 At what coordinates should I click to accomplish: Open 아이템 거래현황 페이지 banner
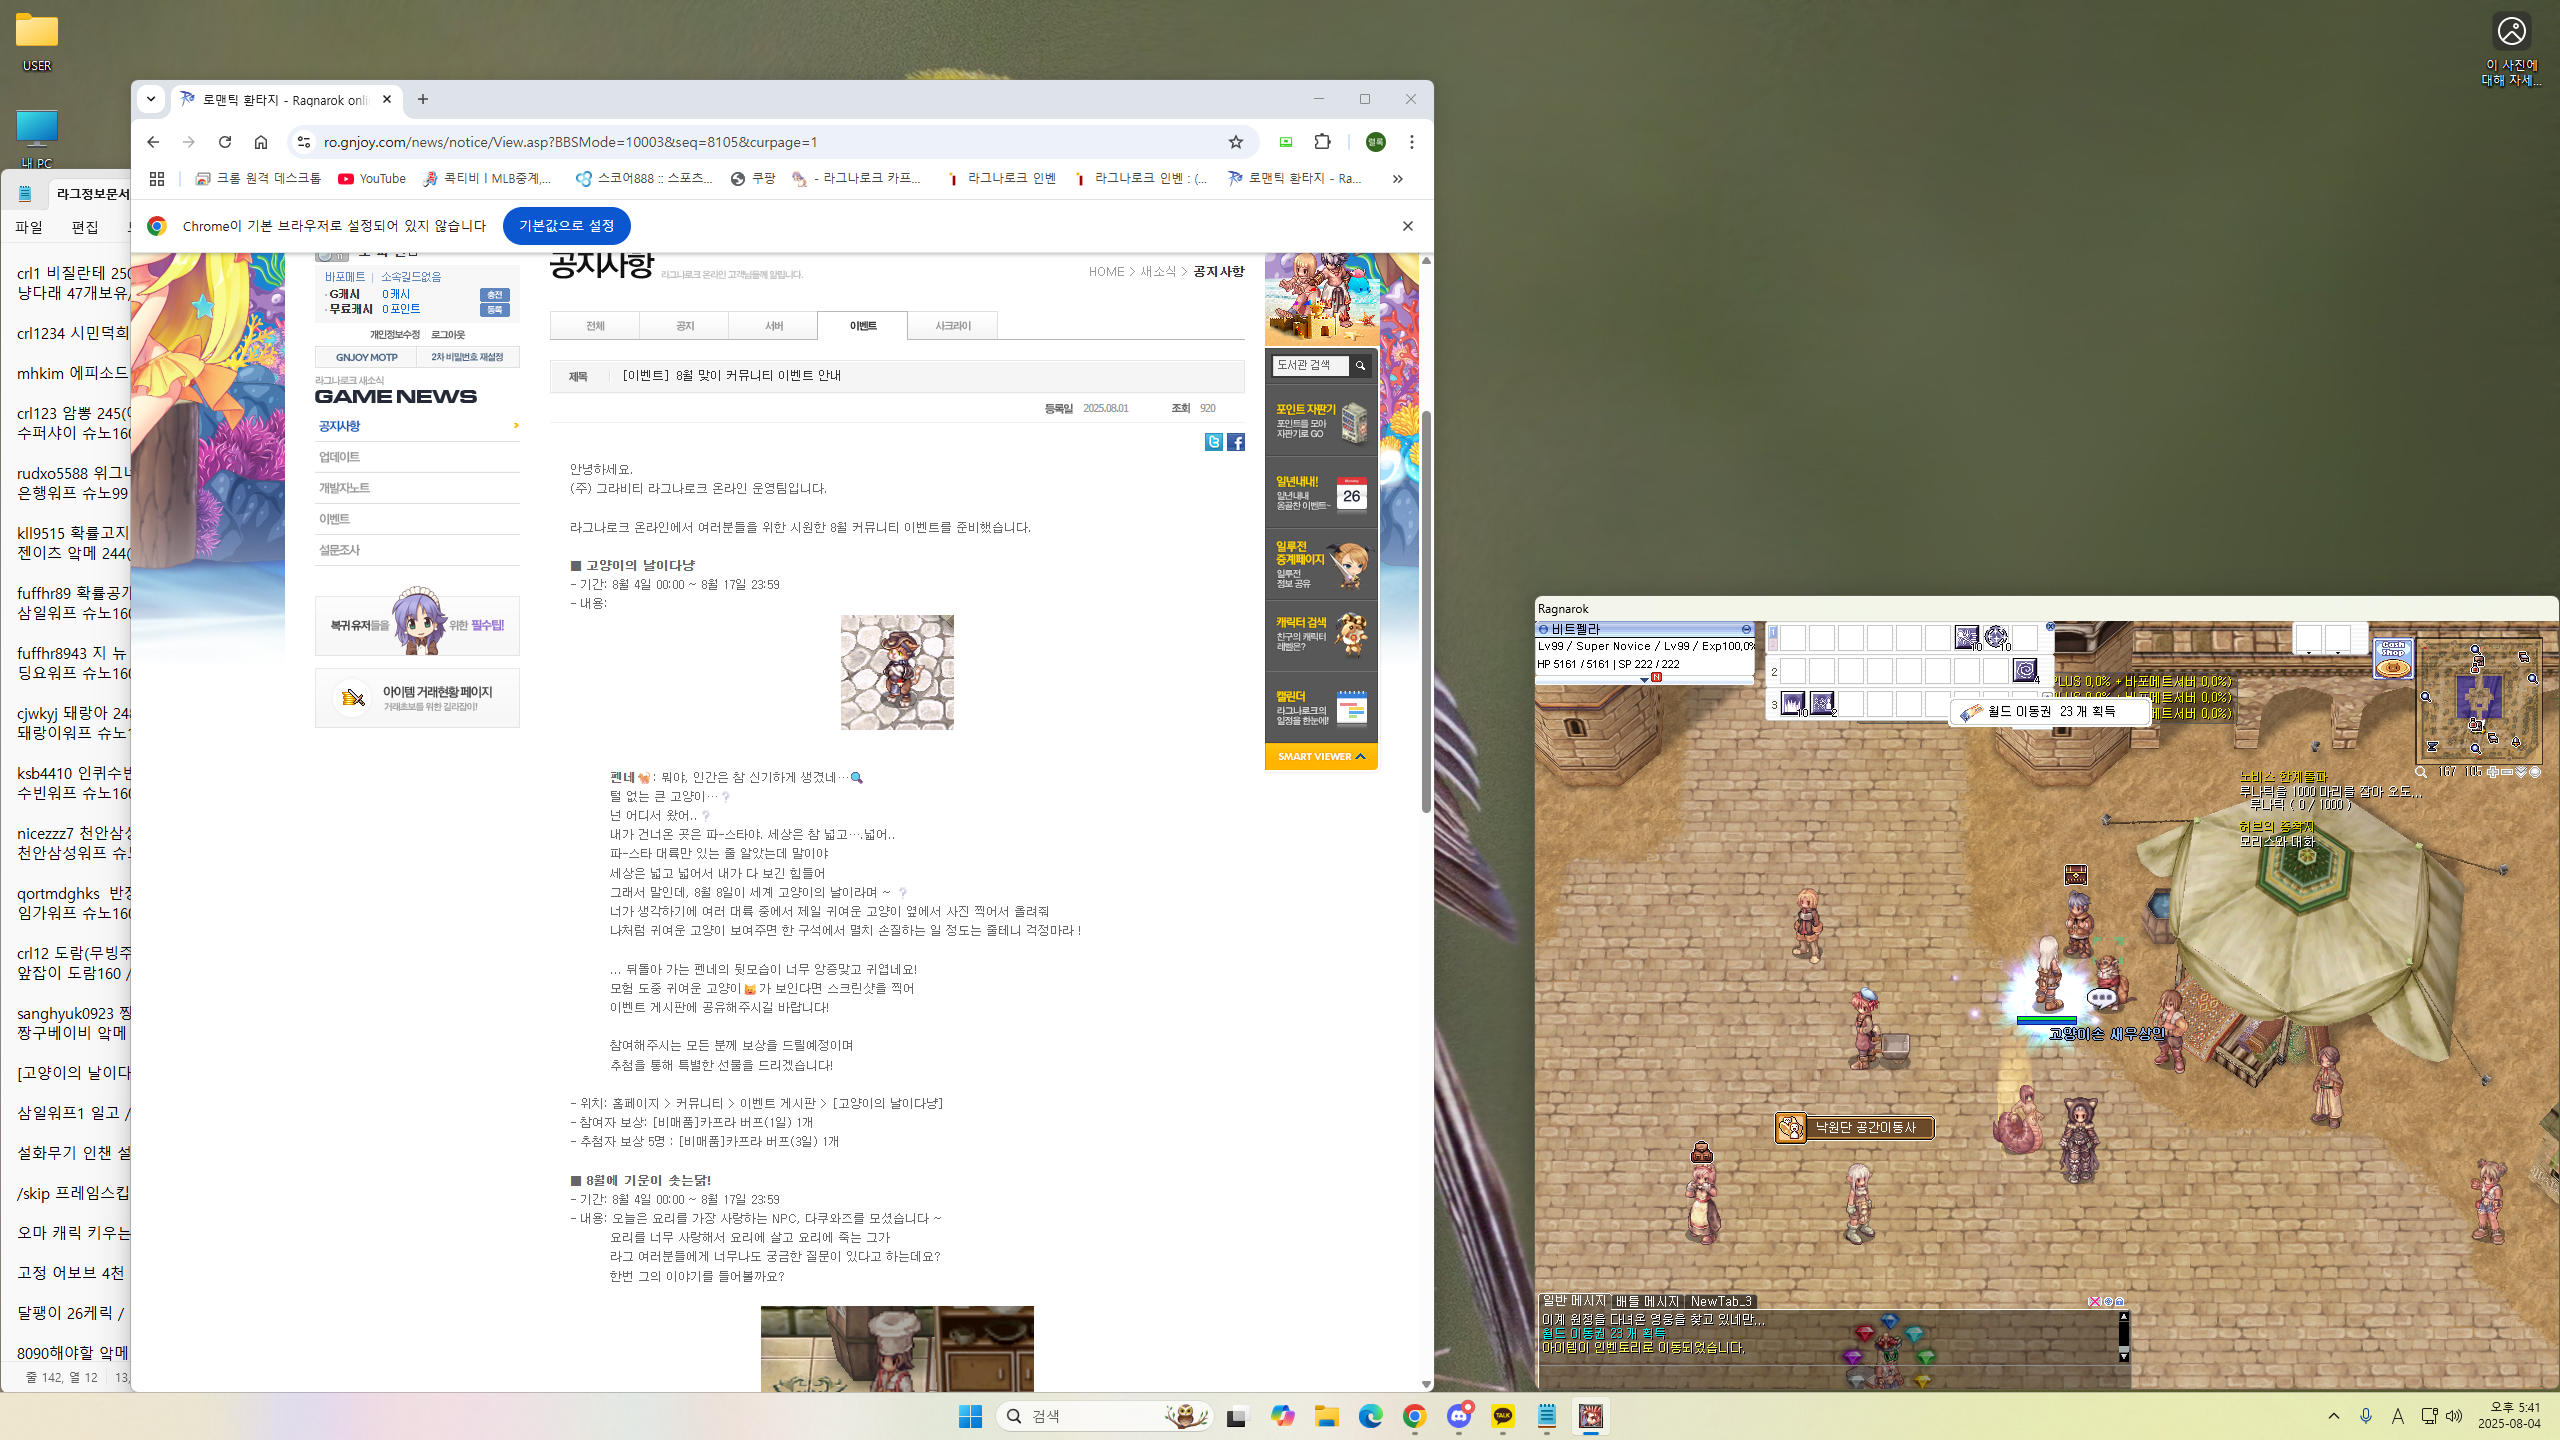click(x=417, y=698)
